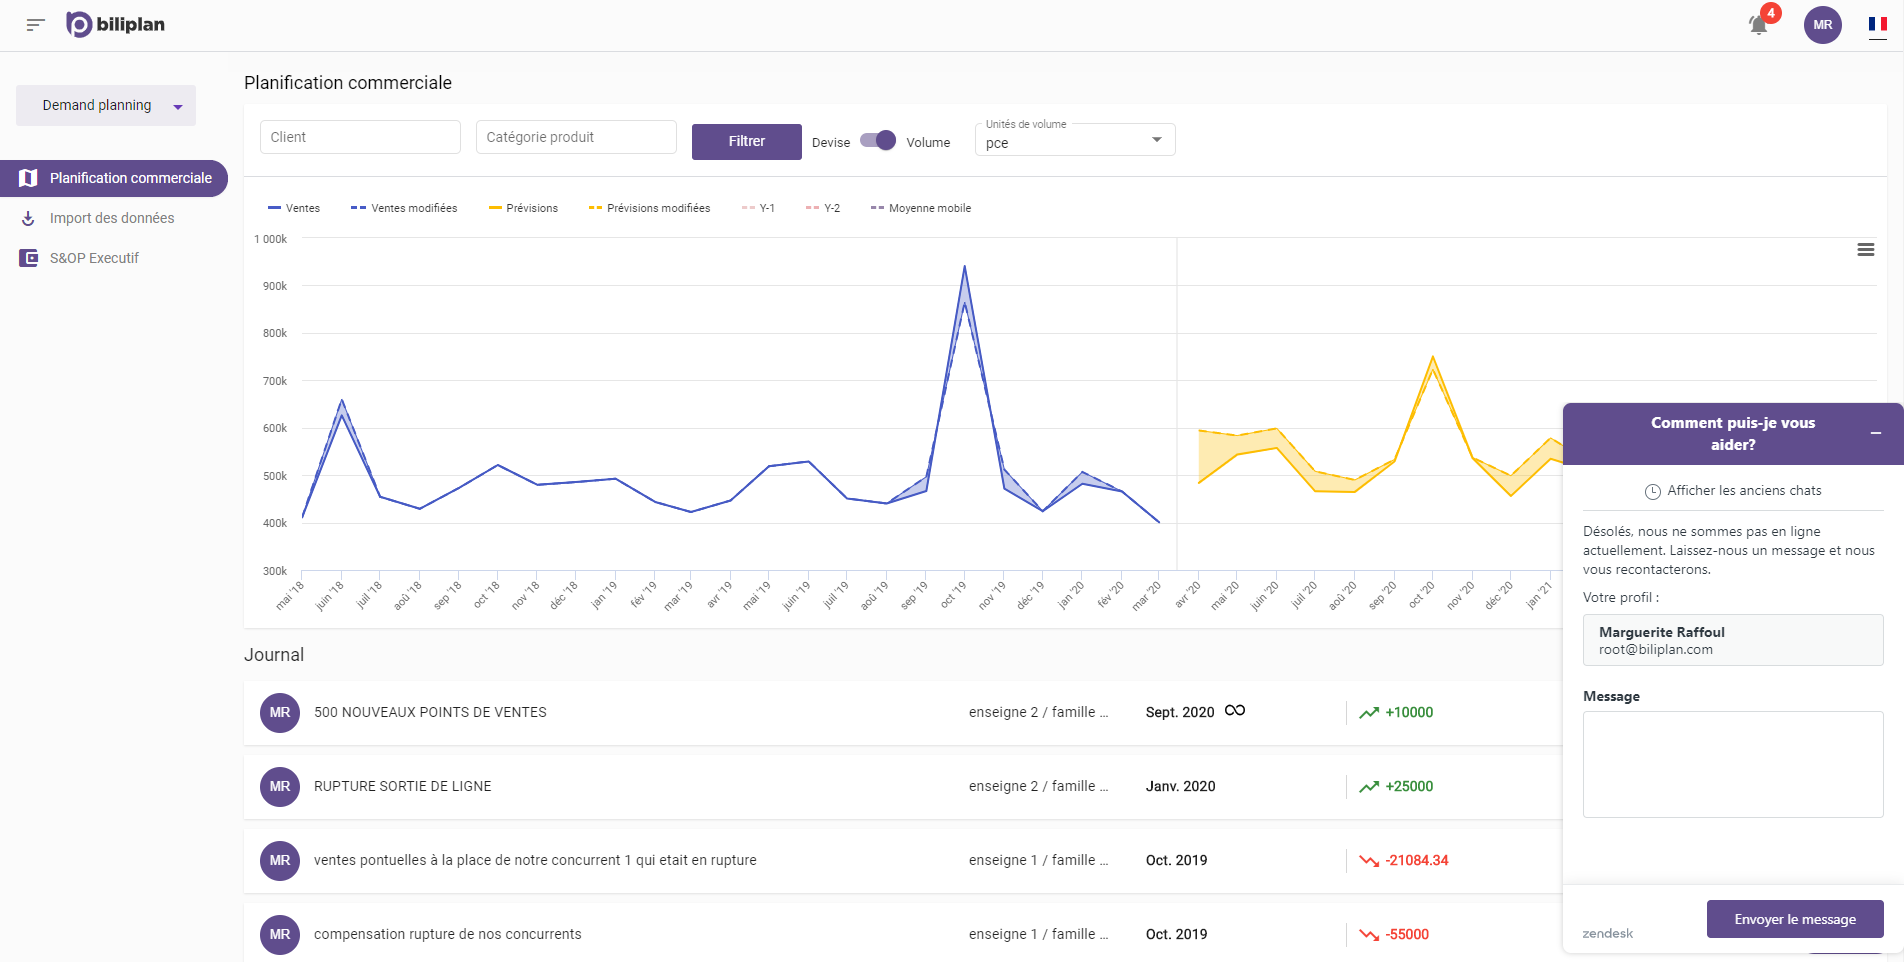Open Planification commerciale in the sidebar

(114, 178)
